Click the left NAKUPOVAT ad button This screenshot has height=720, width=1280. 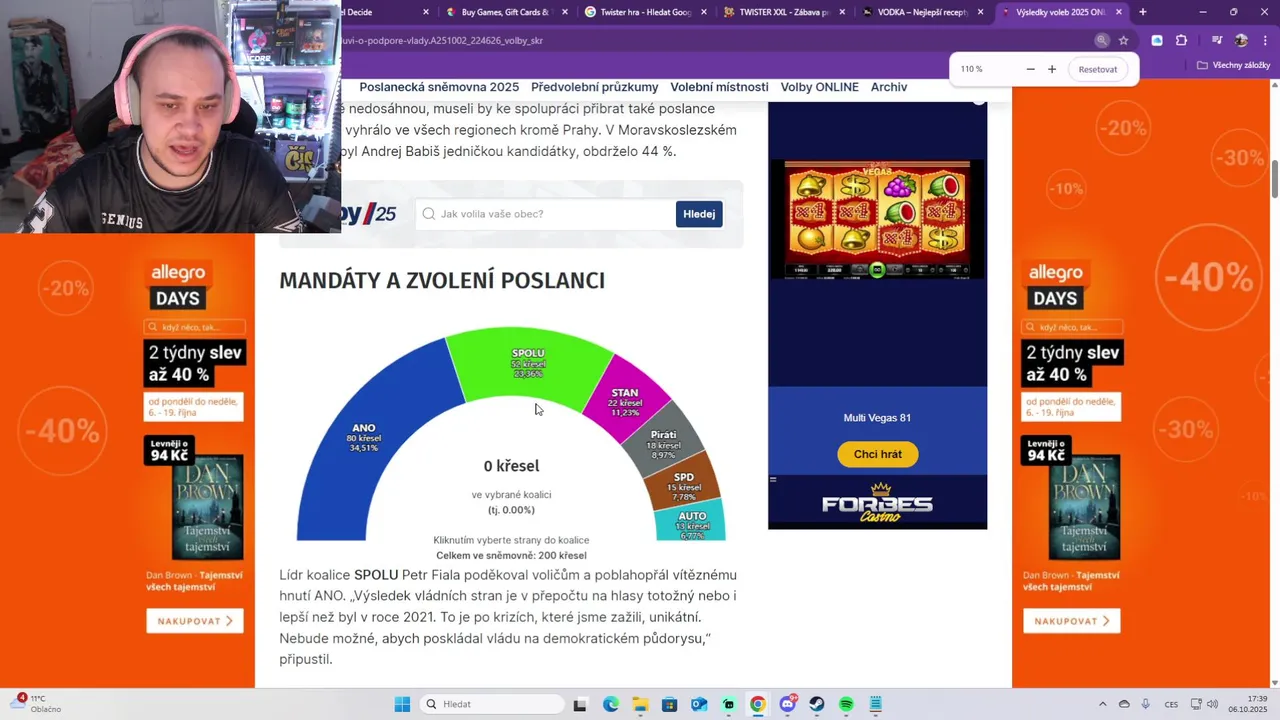194,621
